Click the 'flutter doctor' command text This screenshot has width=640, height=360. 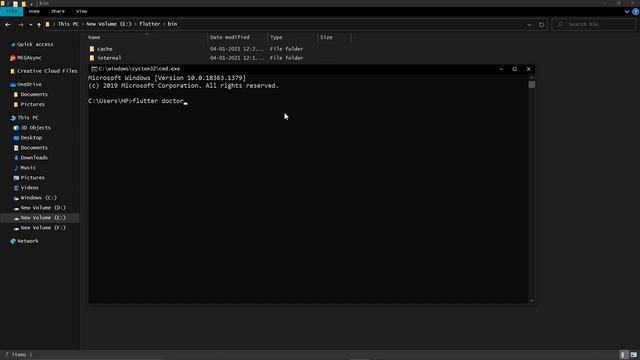(158, 101)
